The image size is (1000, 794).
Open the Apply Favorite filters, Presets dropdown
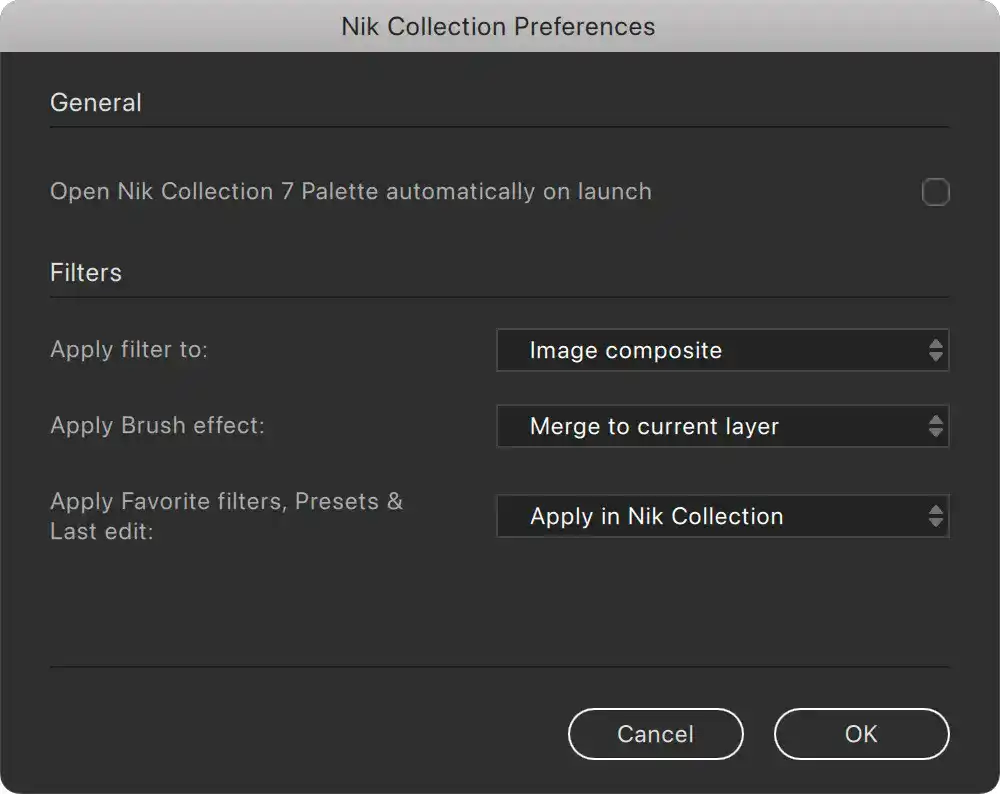pos(723,516)
